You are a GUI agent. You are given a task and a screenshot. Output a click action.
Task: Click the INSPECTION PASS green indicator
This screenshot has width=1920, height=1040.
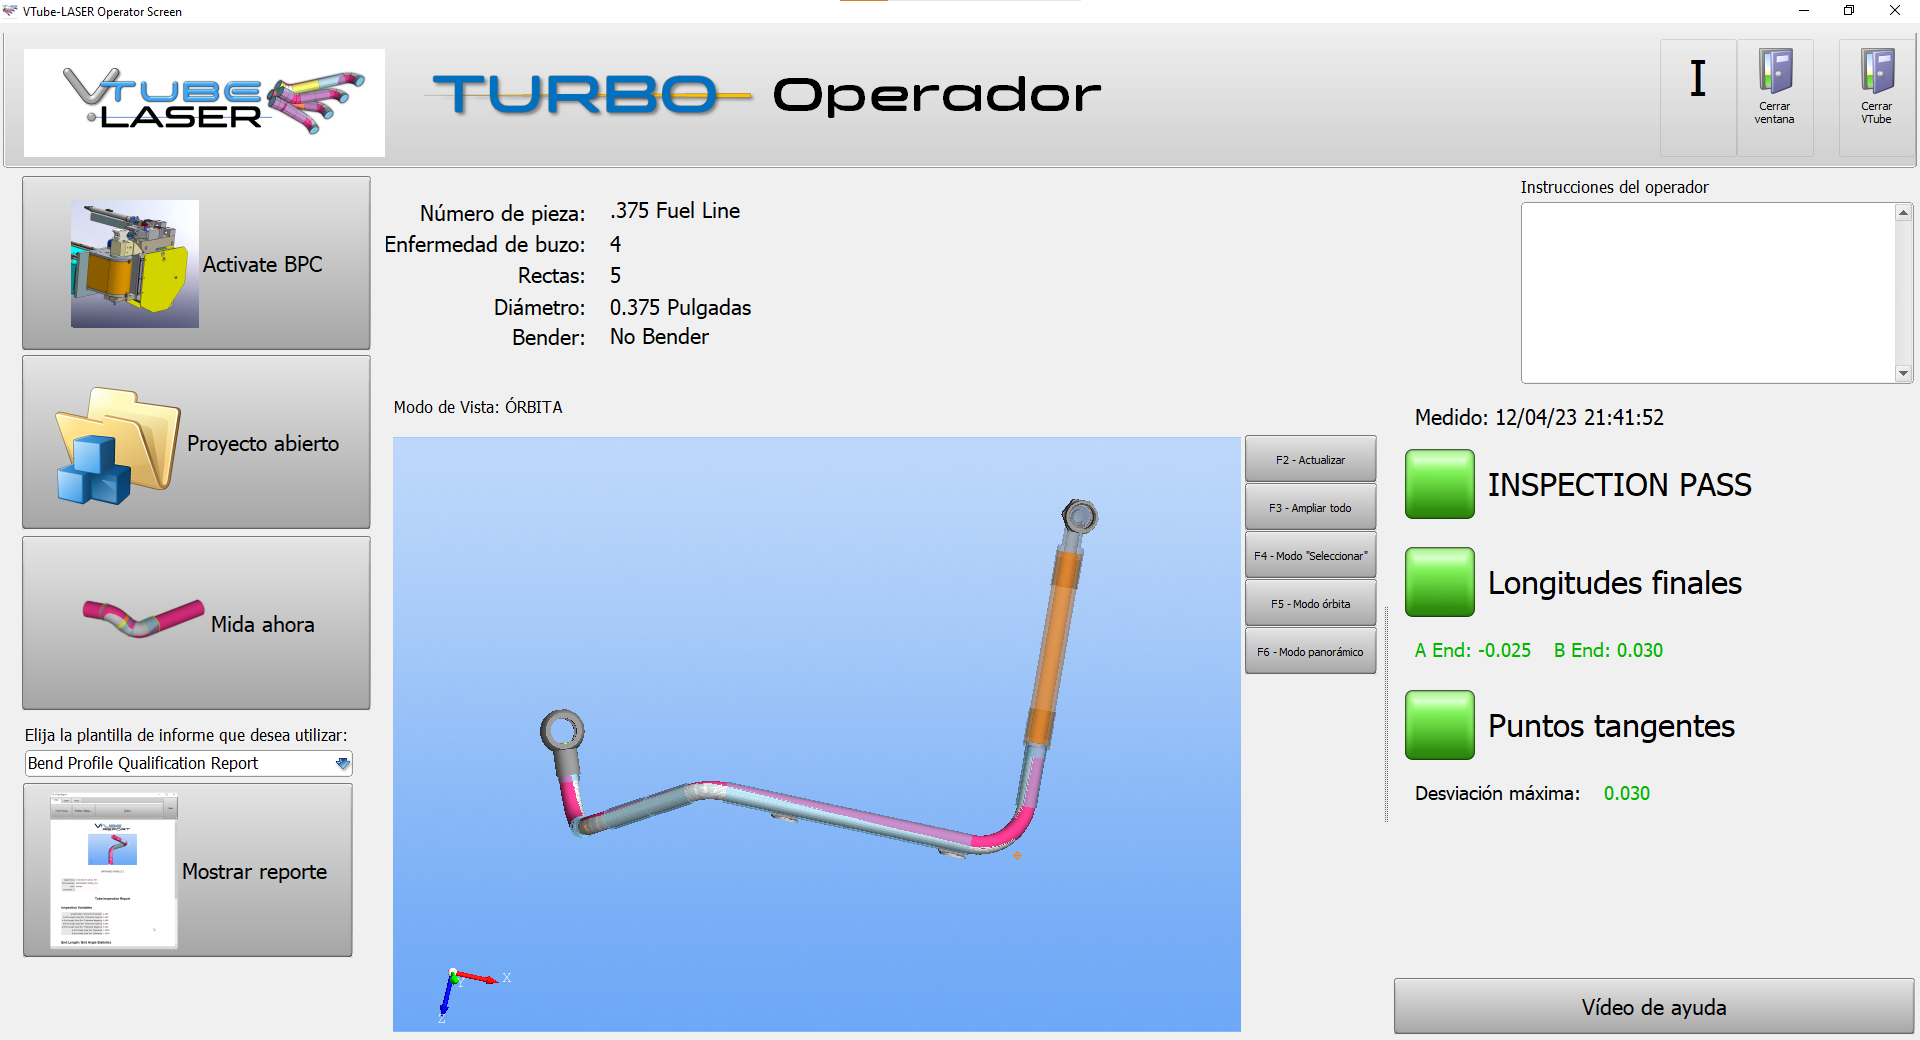(1440, 484)
